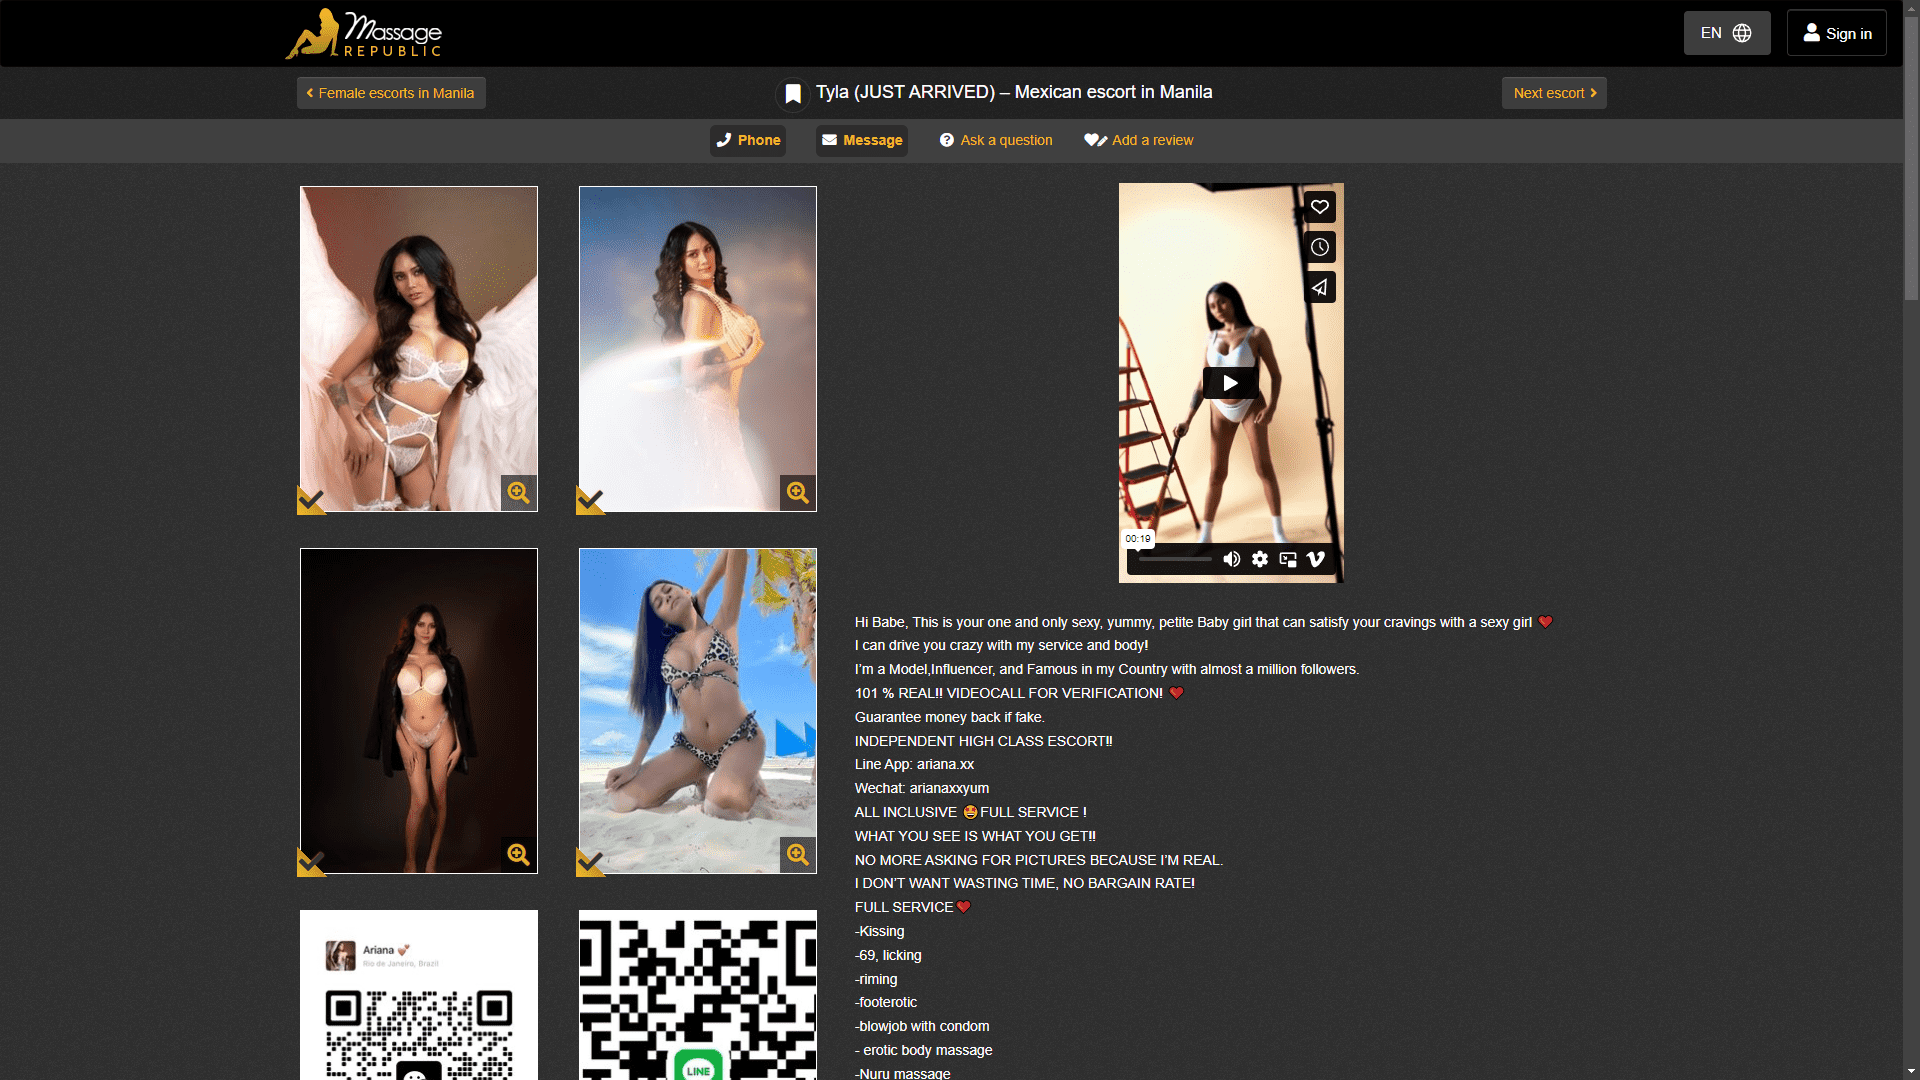Click the profile title "Tyla (JUST ARRIVED)"
This screenshot has height=1080, width=1920.
pyautogui.click(x=906, y=92)
